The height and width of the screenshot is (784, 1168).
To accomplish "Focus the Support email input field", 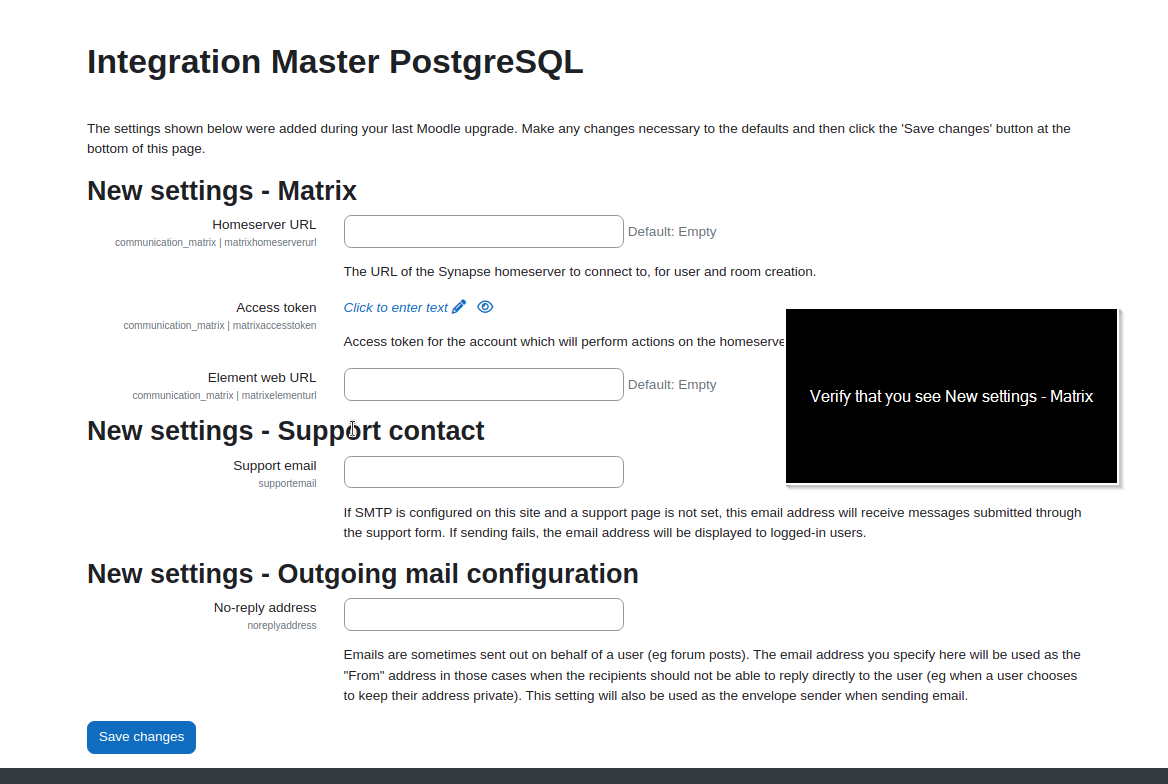I will point(483,472).
